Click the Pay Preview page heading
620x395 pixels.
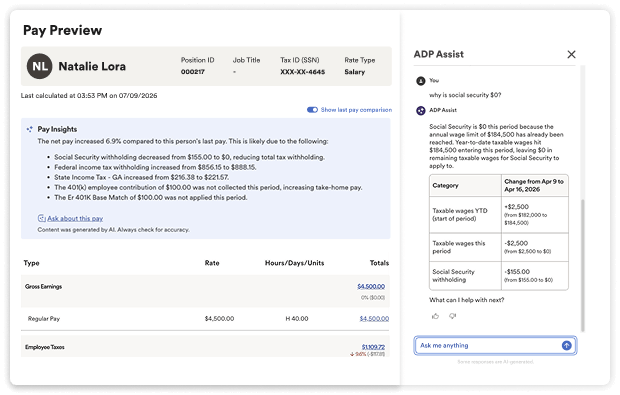tap(62, 30)
